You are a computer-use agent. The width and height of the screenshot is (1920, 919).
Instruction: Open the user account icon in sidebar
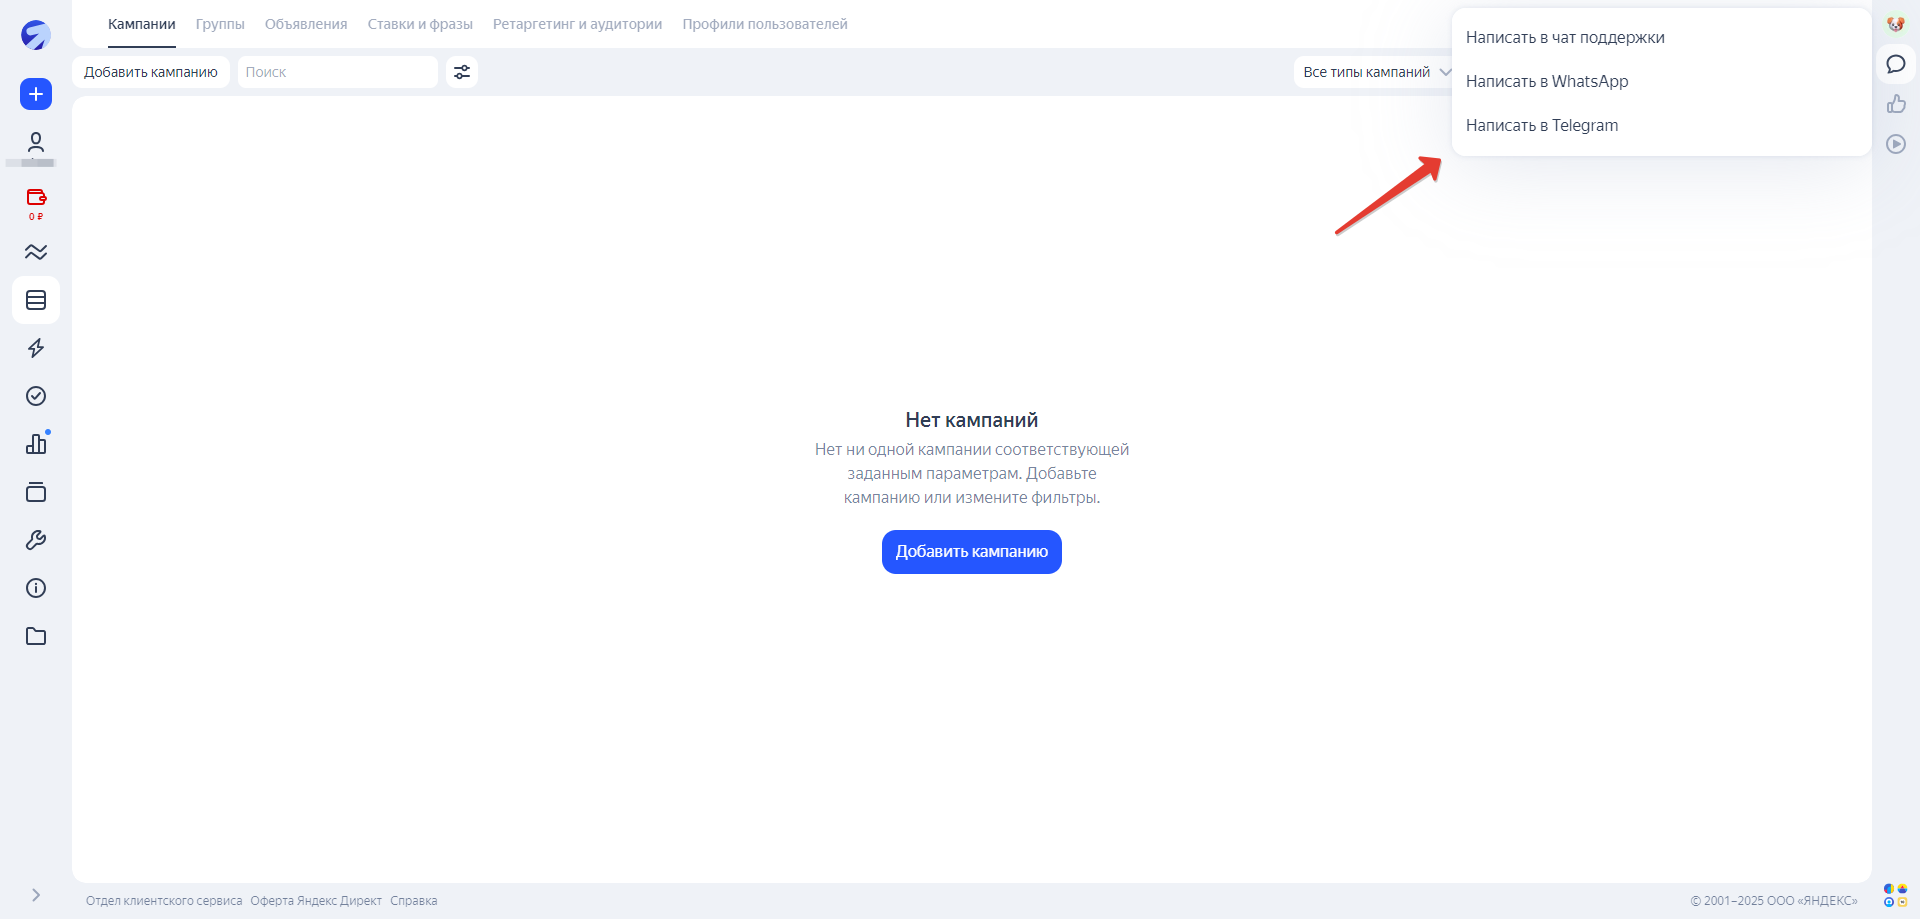coord(36,142)
